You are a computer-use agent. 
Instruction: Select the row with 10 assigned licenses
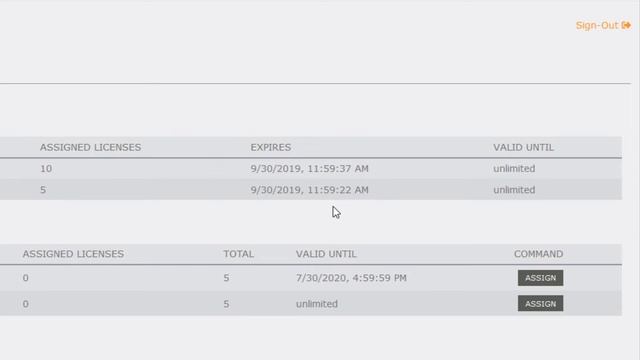coord(311,169)
